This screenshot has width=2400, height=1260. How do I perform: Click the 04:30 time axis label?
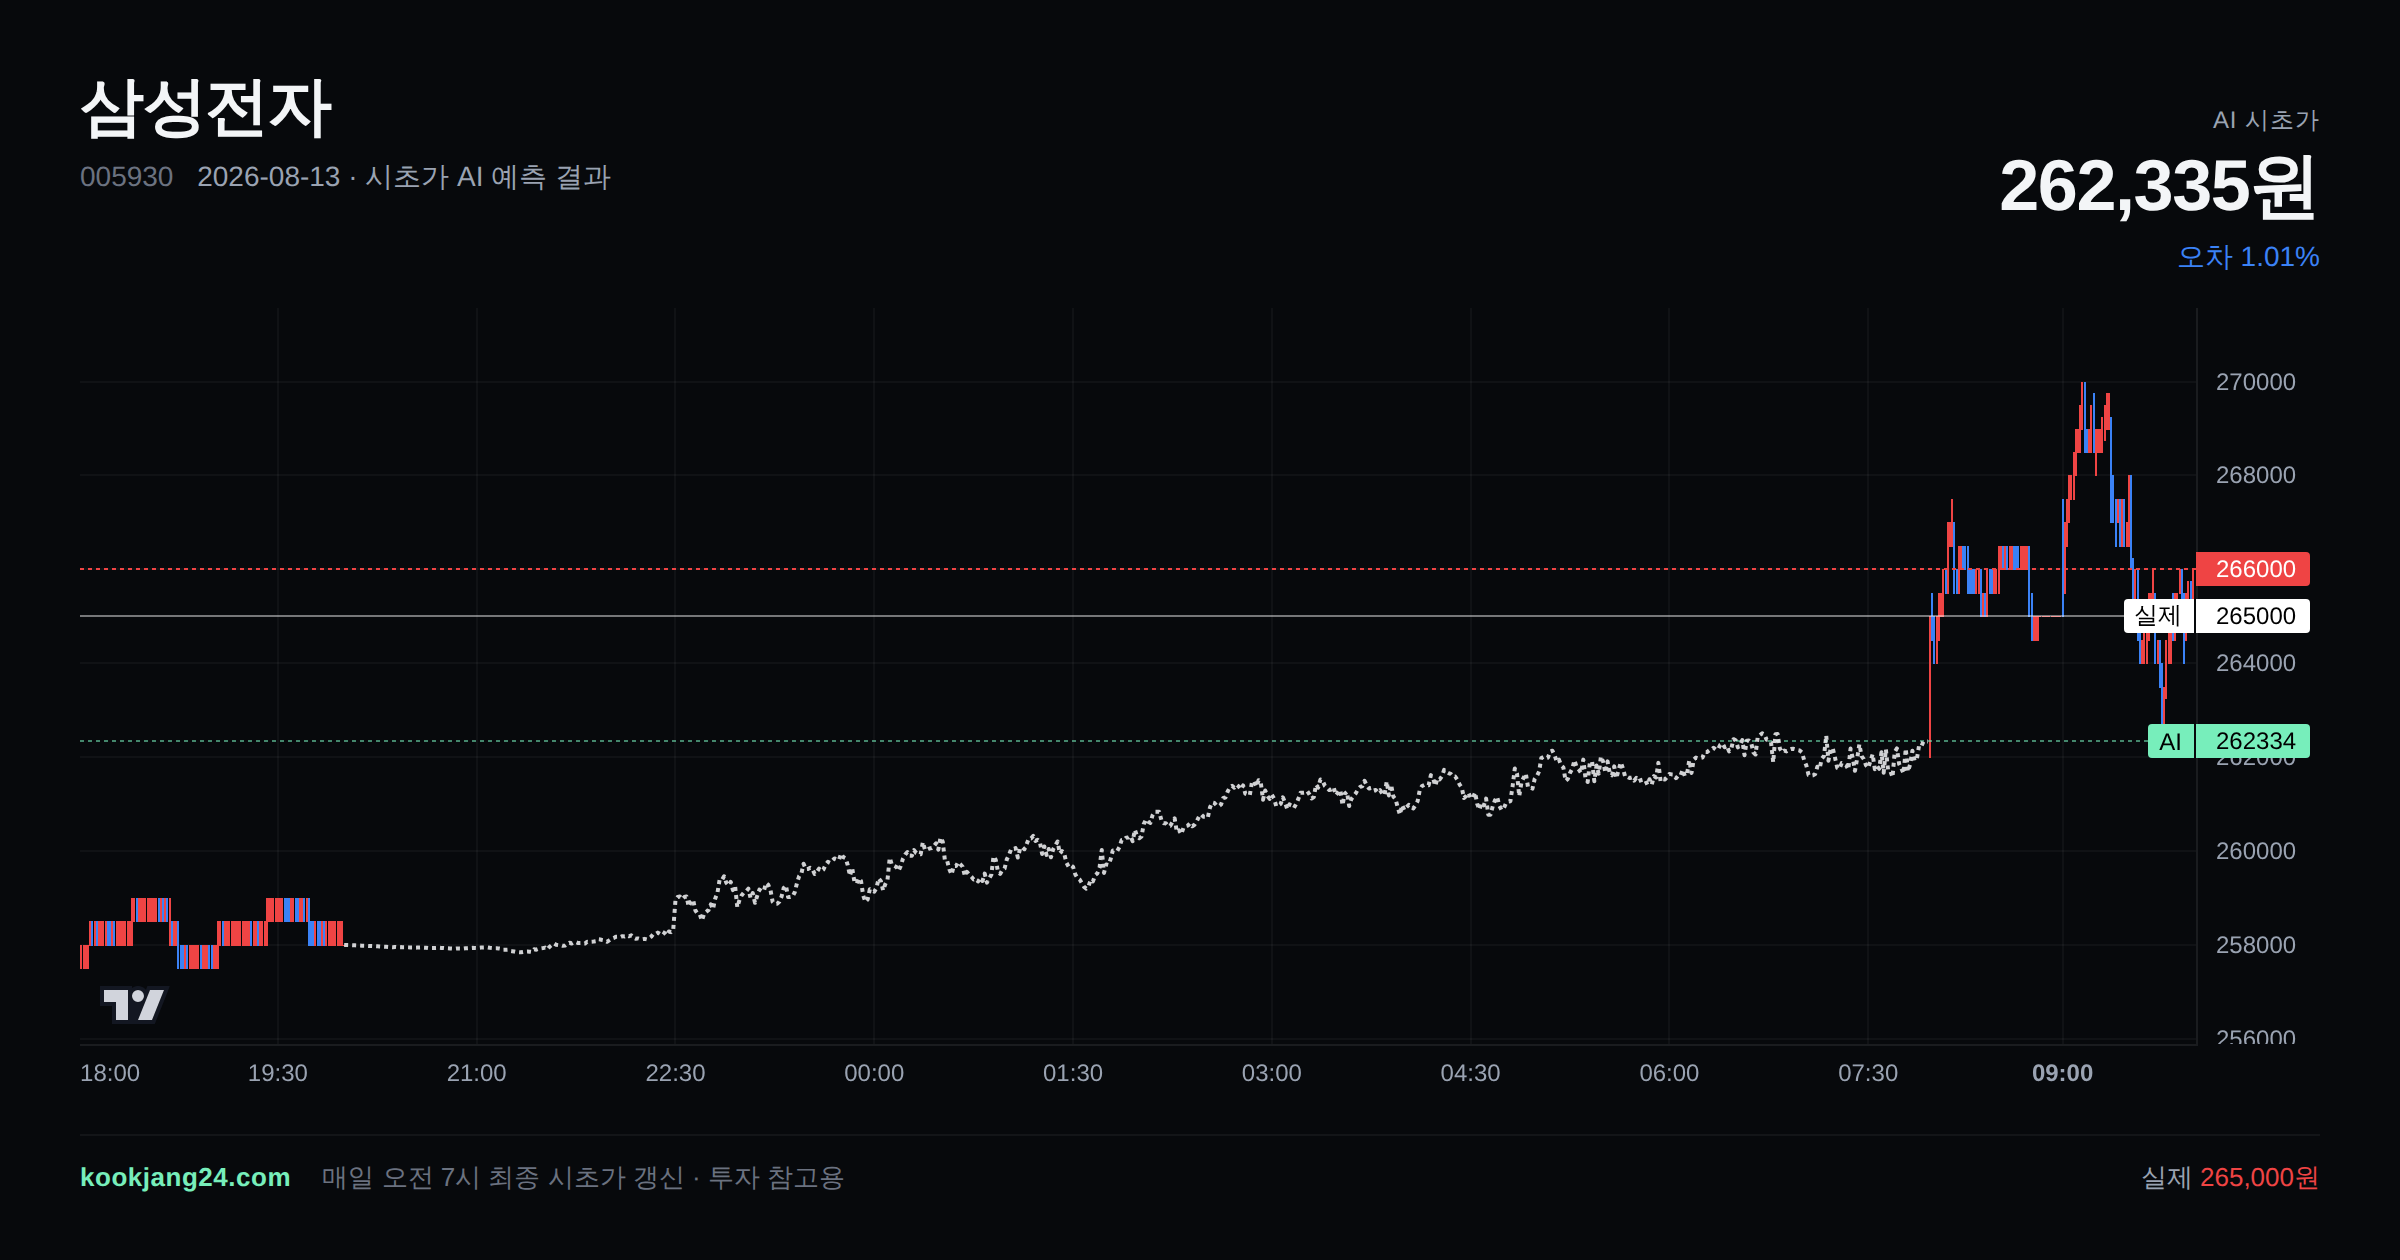click(1470, 1073)
